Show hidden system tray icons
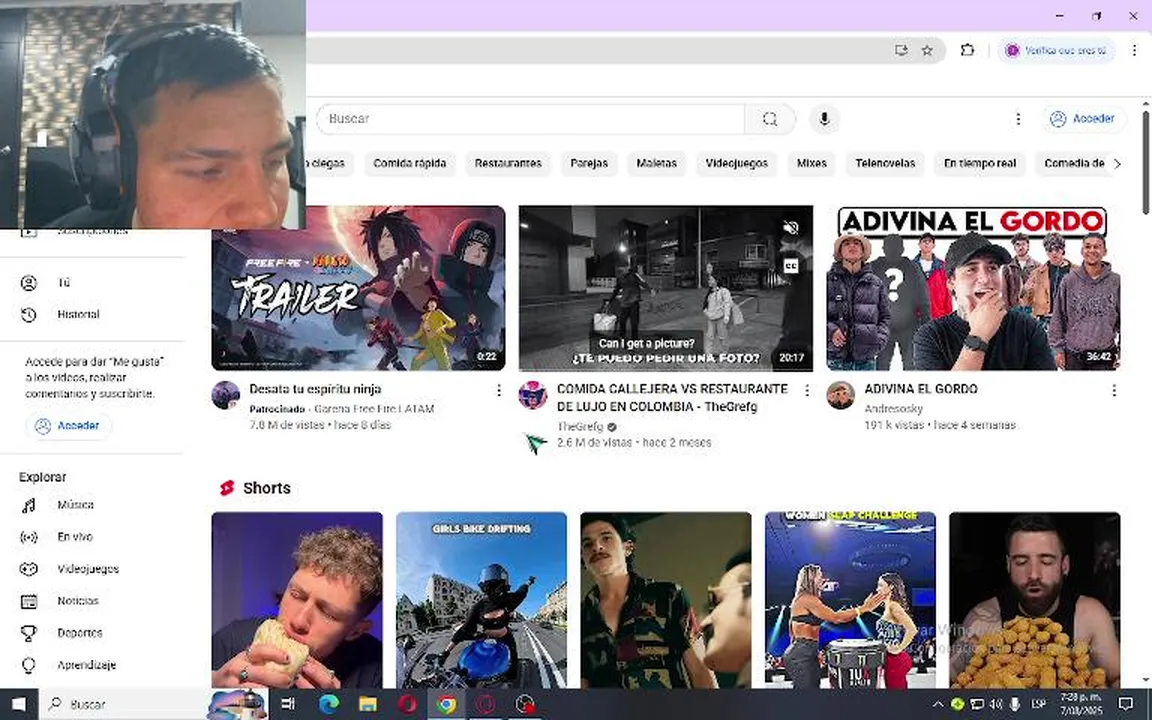This screenshot has width=1152, height=720. tap(937, 705)
